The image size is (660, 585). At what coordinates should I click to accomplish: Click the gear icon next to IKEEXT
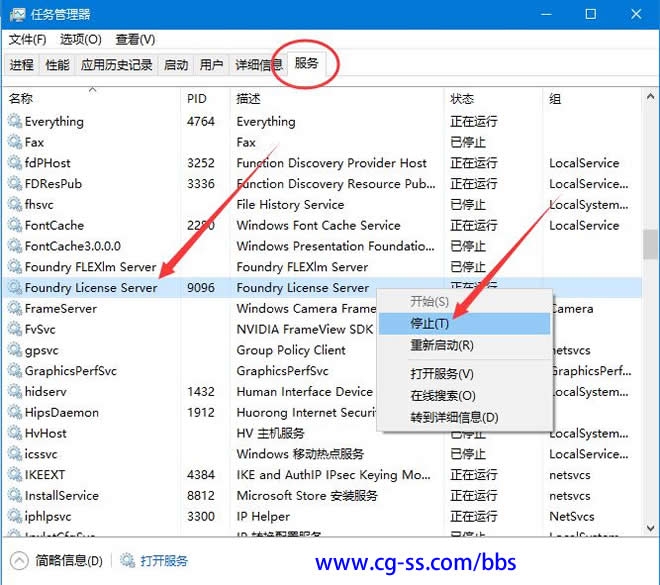14,475
